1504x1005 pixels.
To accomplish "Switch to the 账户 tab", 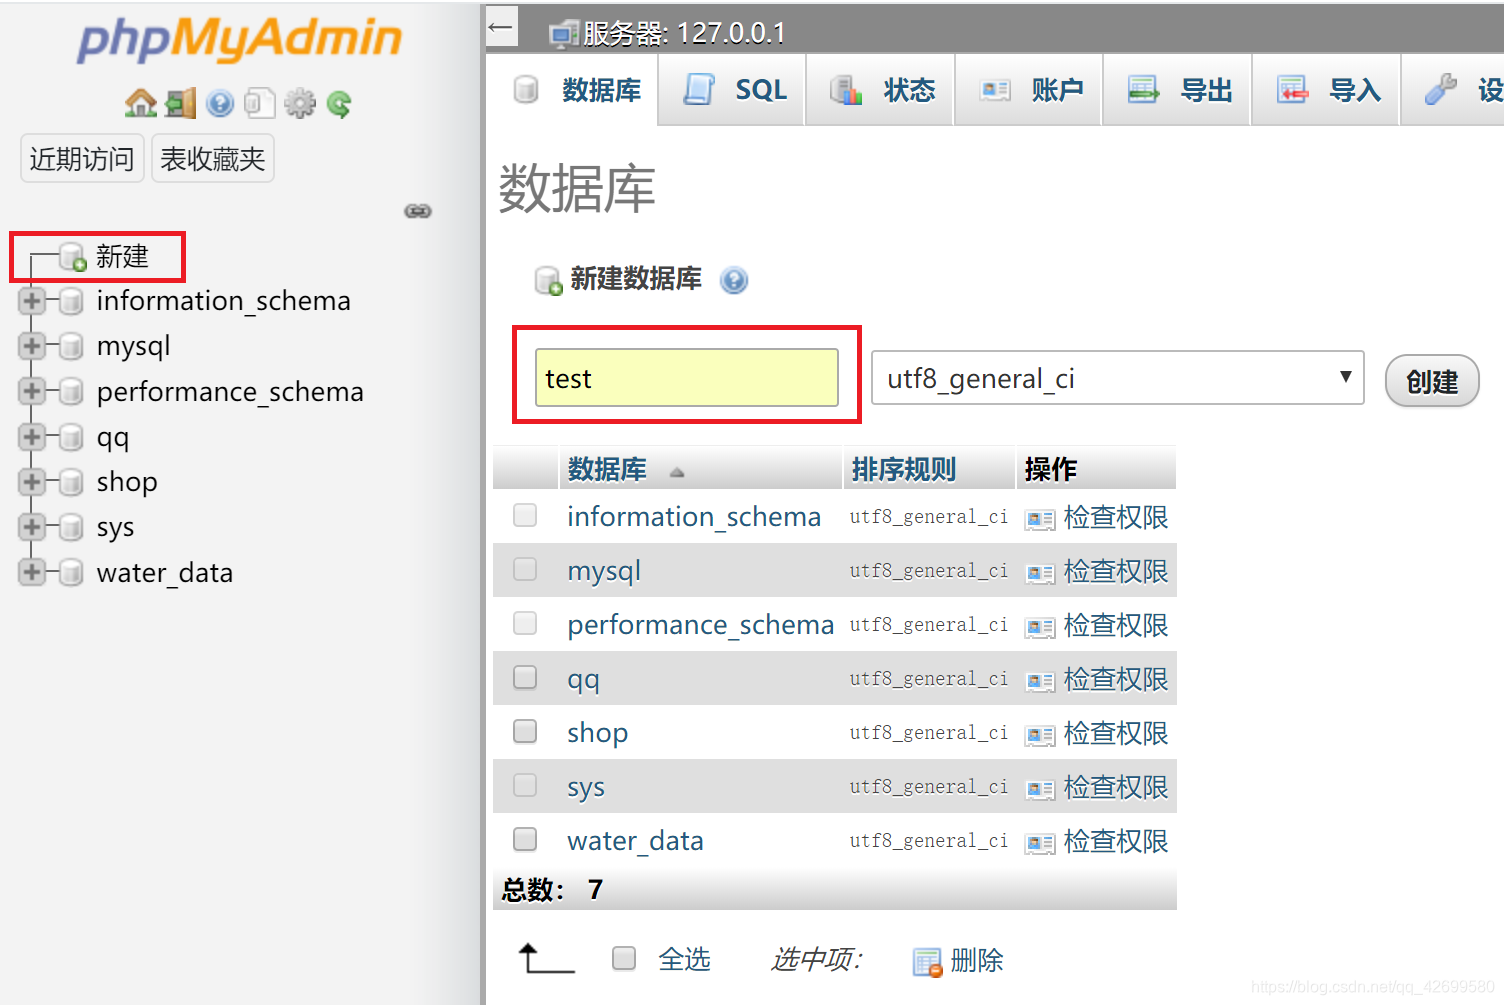I will tap(1029, 90).
